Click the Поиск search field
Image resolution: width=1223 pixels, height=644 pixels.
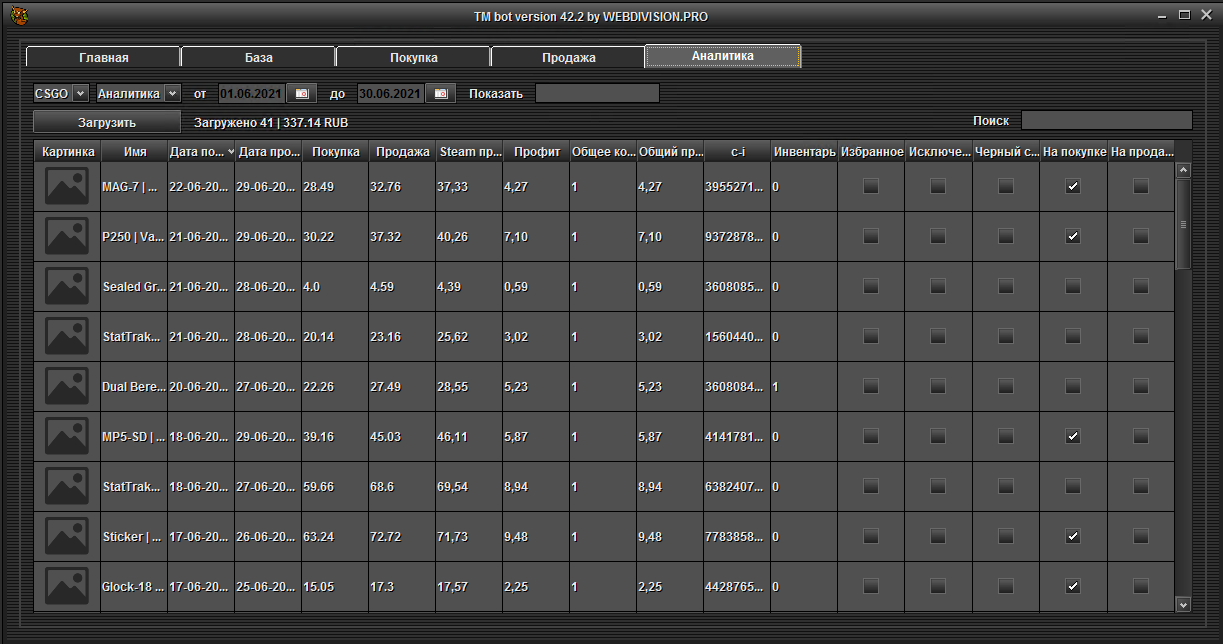[1106, 121]
